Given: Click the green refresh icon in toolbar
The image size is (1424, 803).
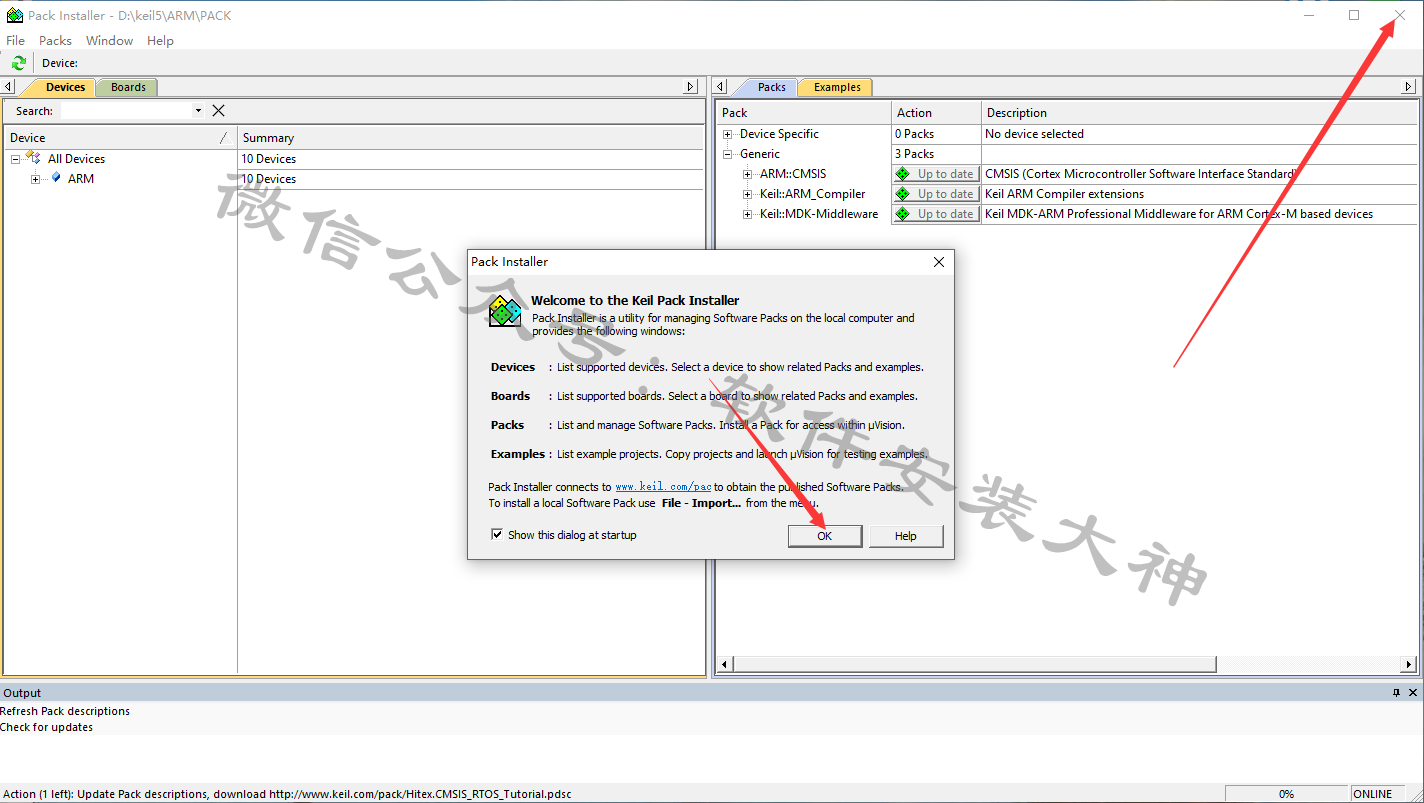Looking at the screenshot, I should coord(18,63).
